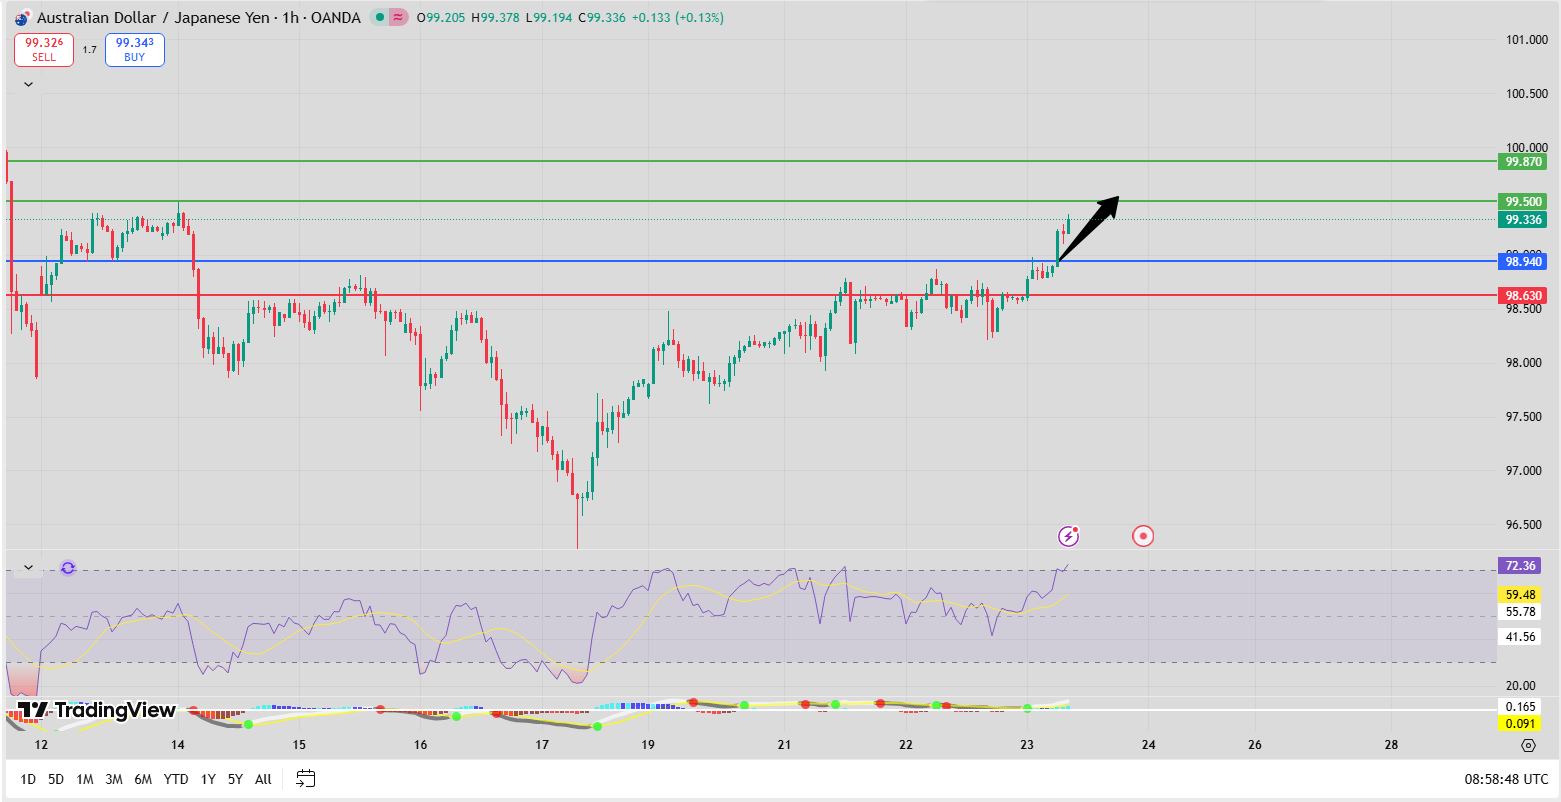Select the All range option

pyautogui.click(x=263, y=778)
